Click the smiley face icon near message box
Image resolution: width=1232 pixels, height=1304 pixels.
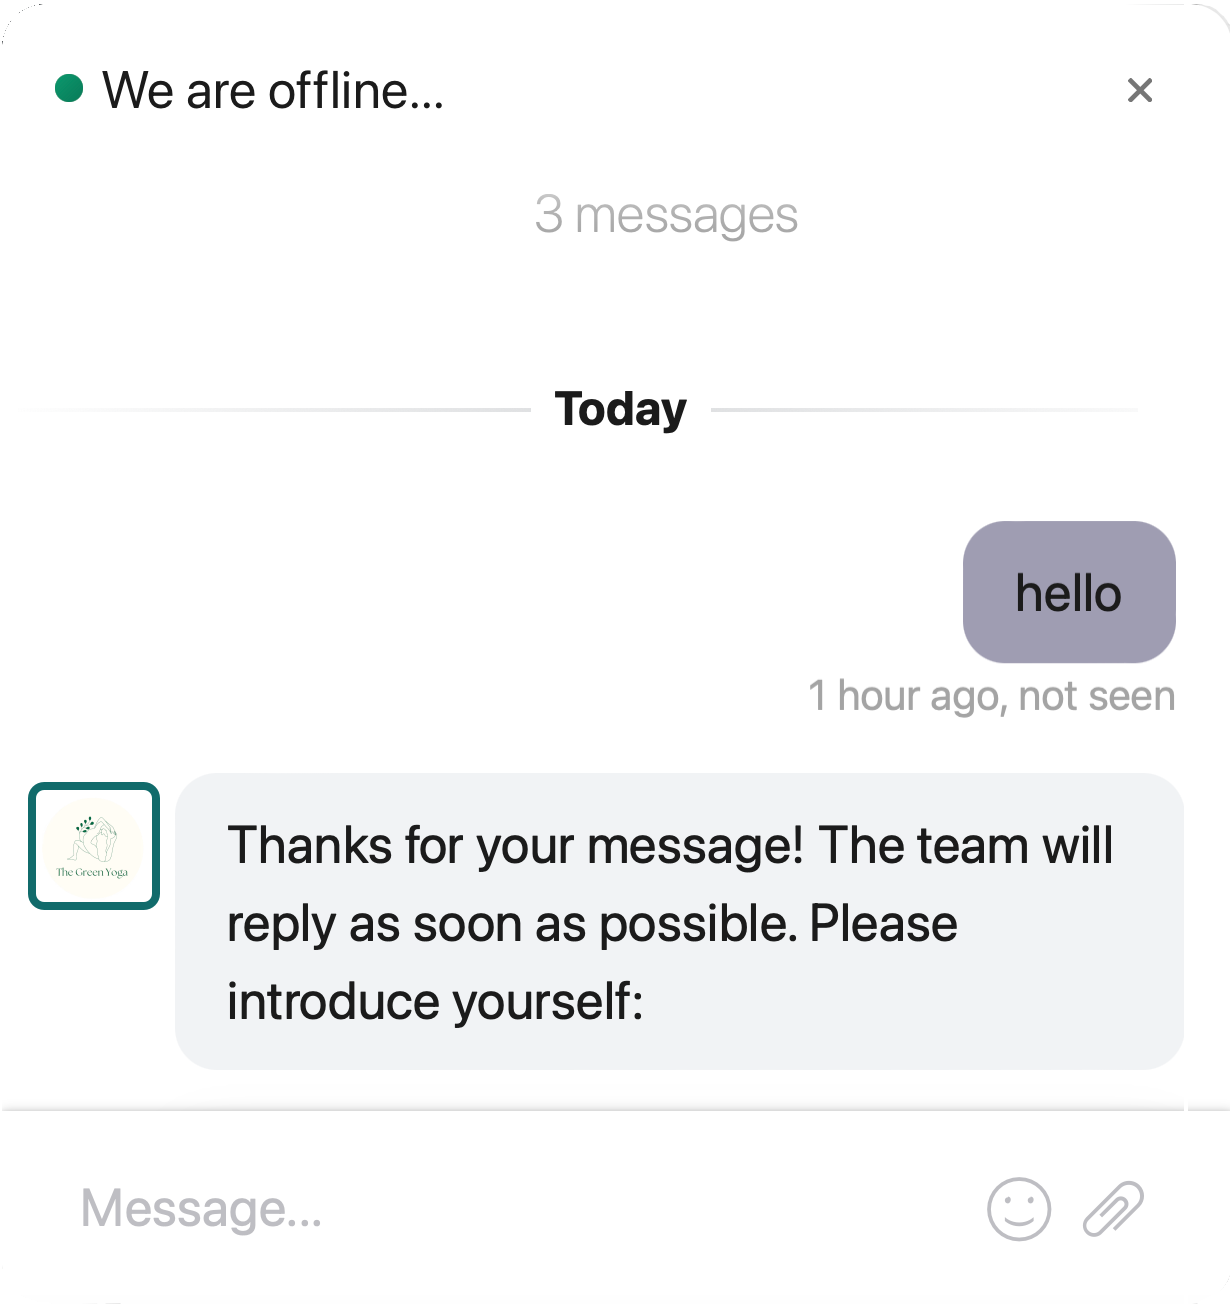(1018, 1209)
